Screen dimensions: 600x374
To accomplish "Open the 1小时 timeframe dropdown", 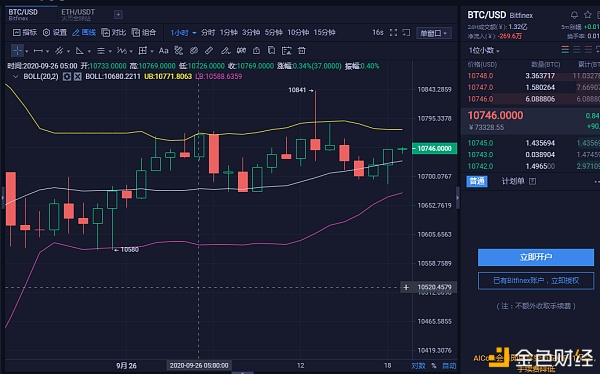I will pos(183,33).
